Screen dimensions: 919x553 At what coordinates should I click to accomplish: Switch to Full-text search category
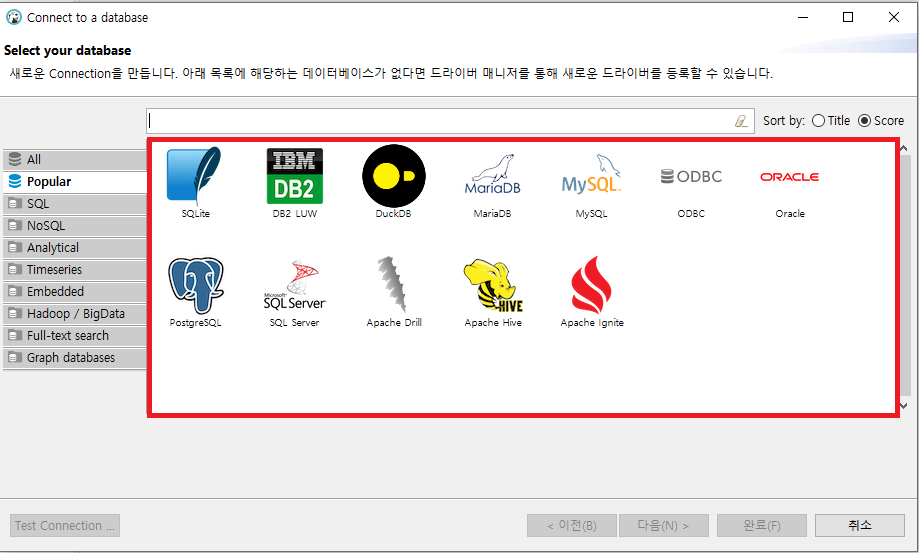pos(74,336)
